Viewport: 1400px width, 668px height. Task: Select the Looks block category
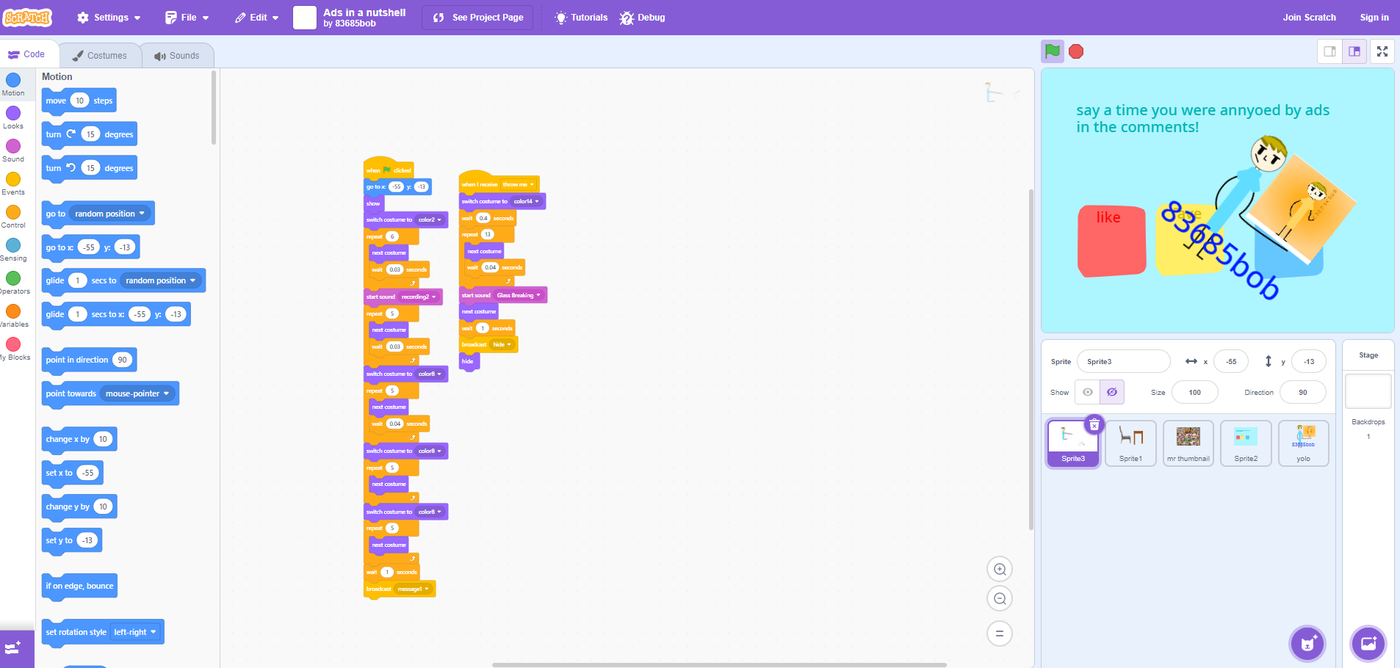(13, 117)
